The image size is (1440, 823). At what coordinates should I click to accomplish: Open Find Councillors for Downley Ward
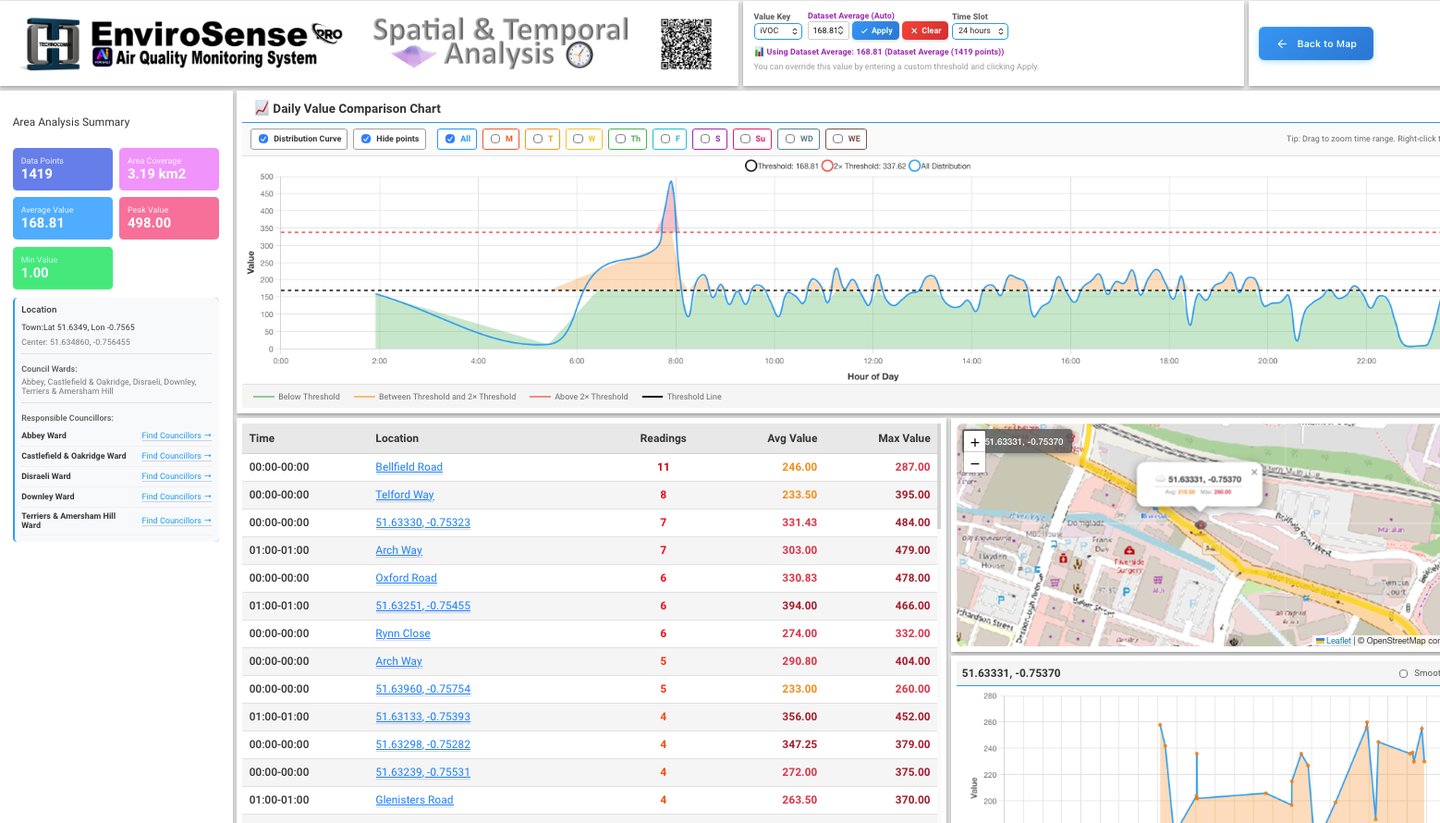click(x=176, y=497)
